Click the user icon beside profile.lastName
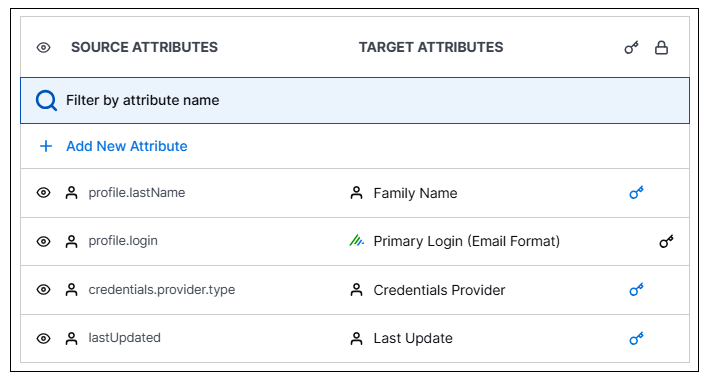The width and height of the screenshot is (705, 381). pyautogui.click(x=71, y=193)
